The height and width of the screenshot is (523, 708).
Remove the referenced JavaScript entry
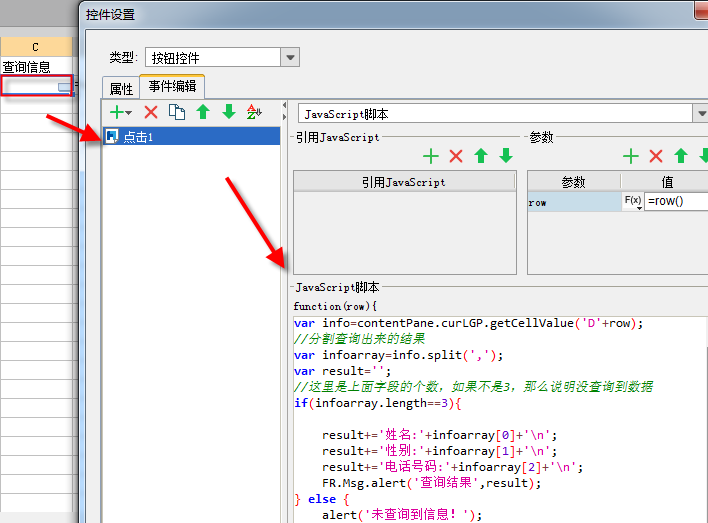pos(456,156)
